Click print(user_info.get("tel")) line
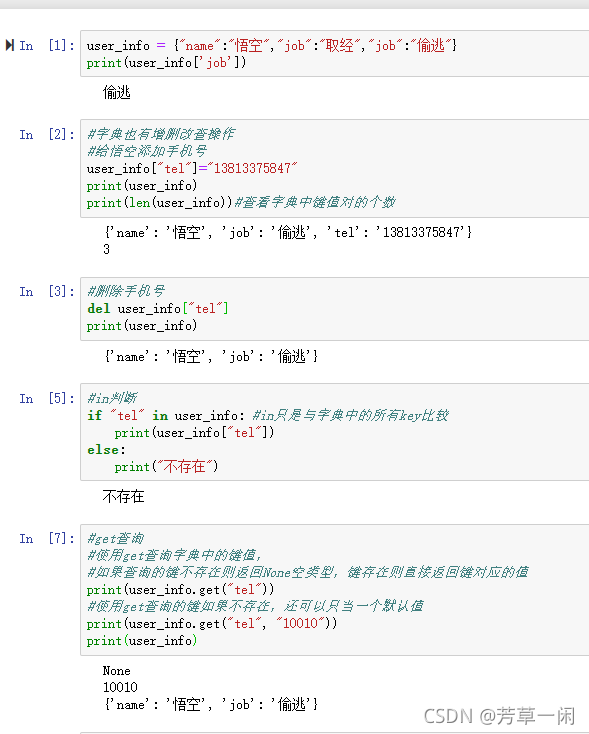Image resolution: width=589 pixels, height=734 pixels. [x=180, y=590]
